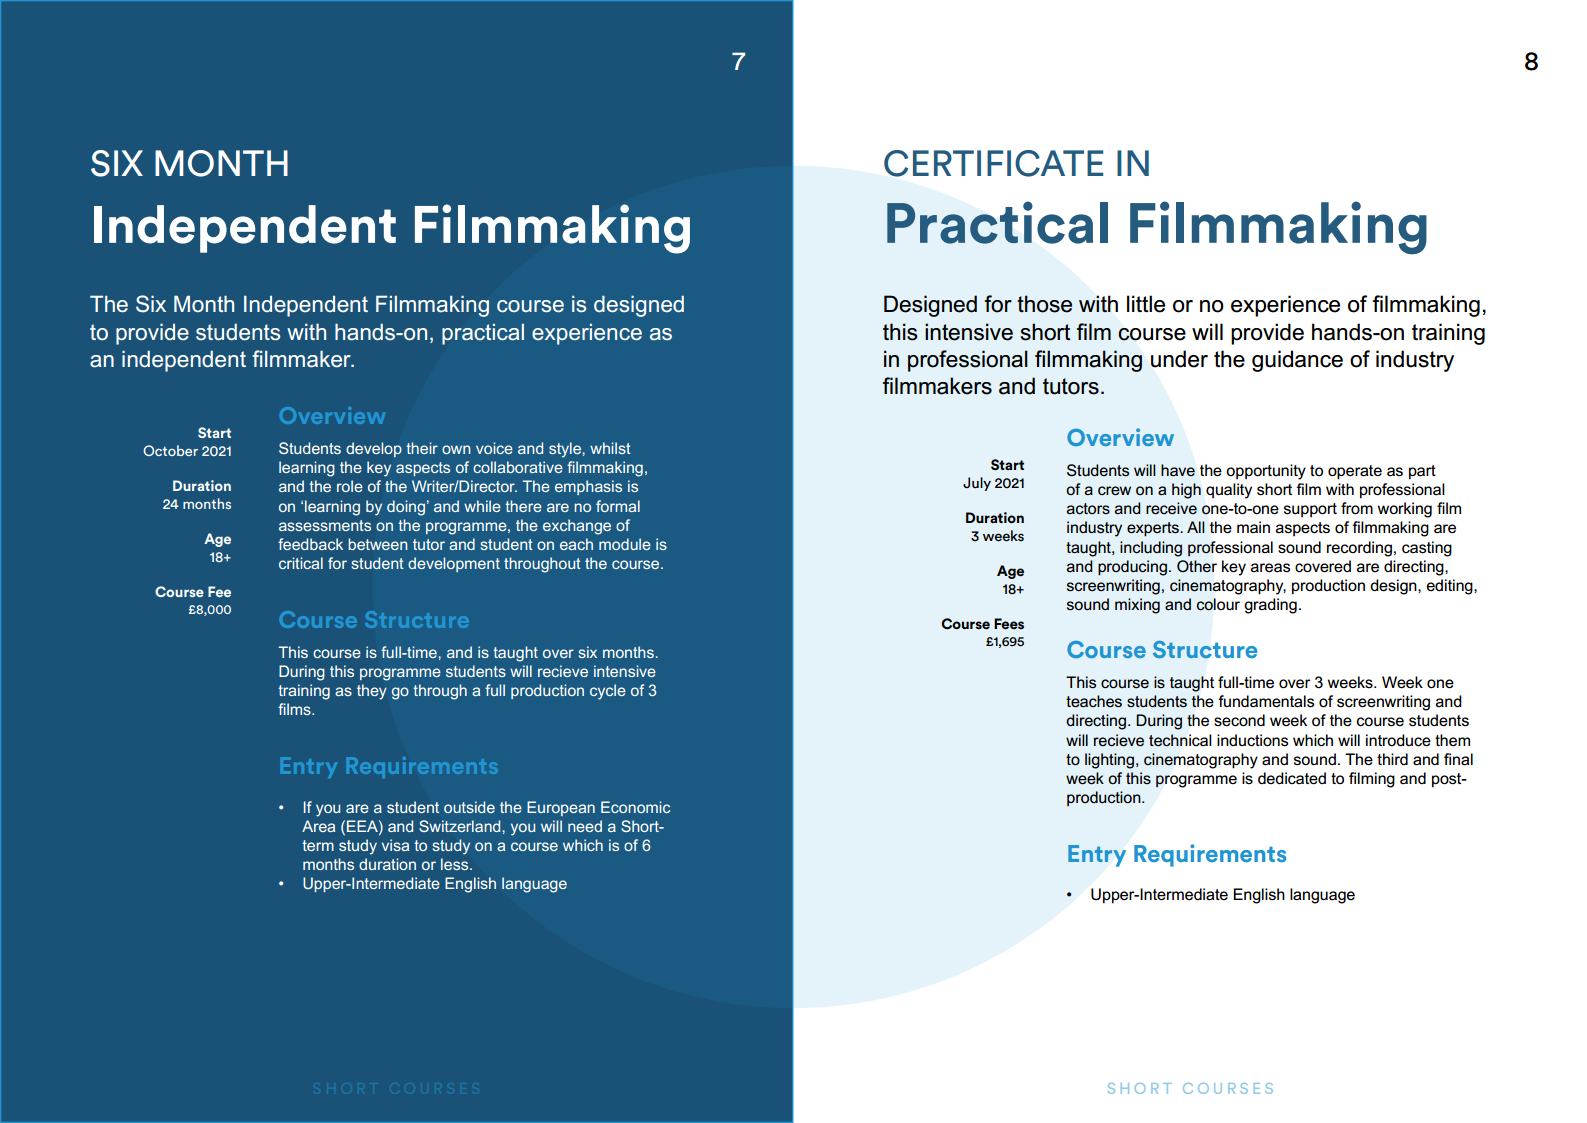
Task: Click the 'Course Fees' label on page 8
Action: coord(983,624)
